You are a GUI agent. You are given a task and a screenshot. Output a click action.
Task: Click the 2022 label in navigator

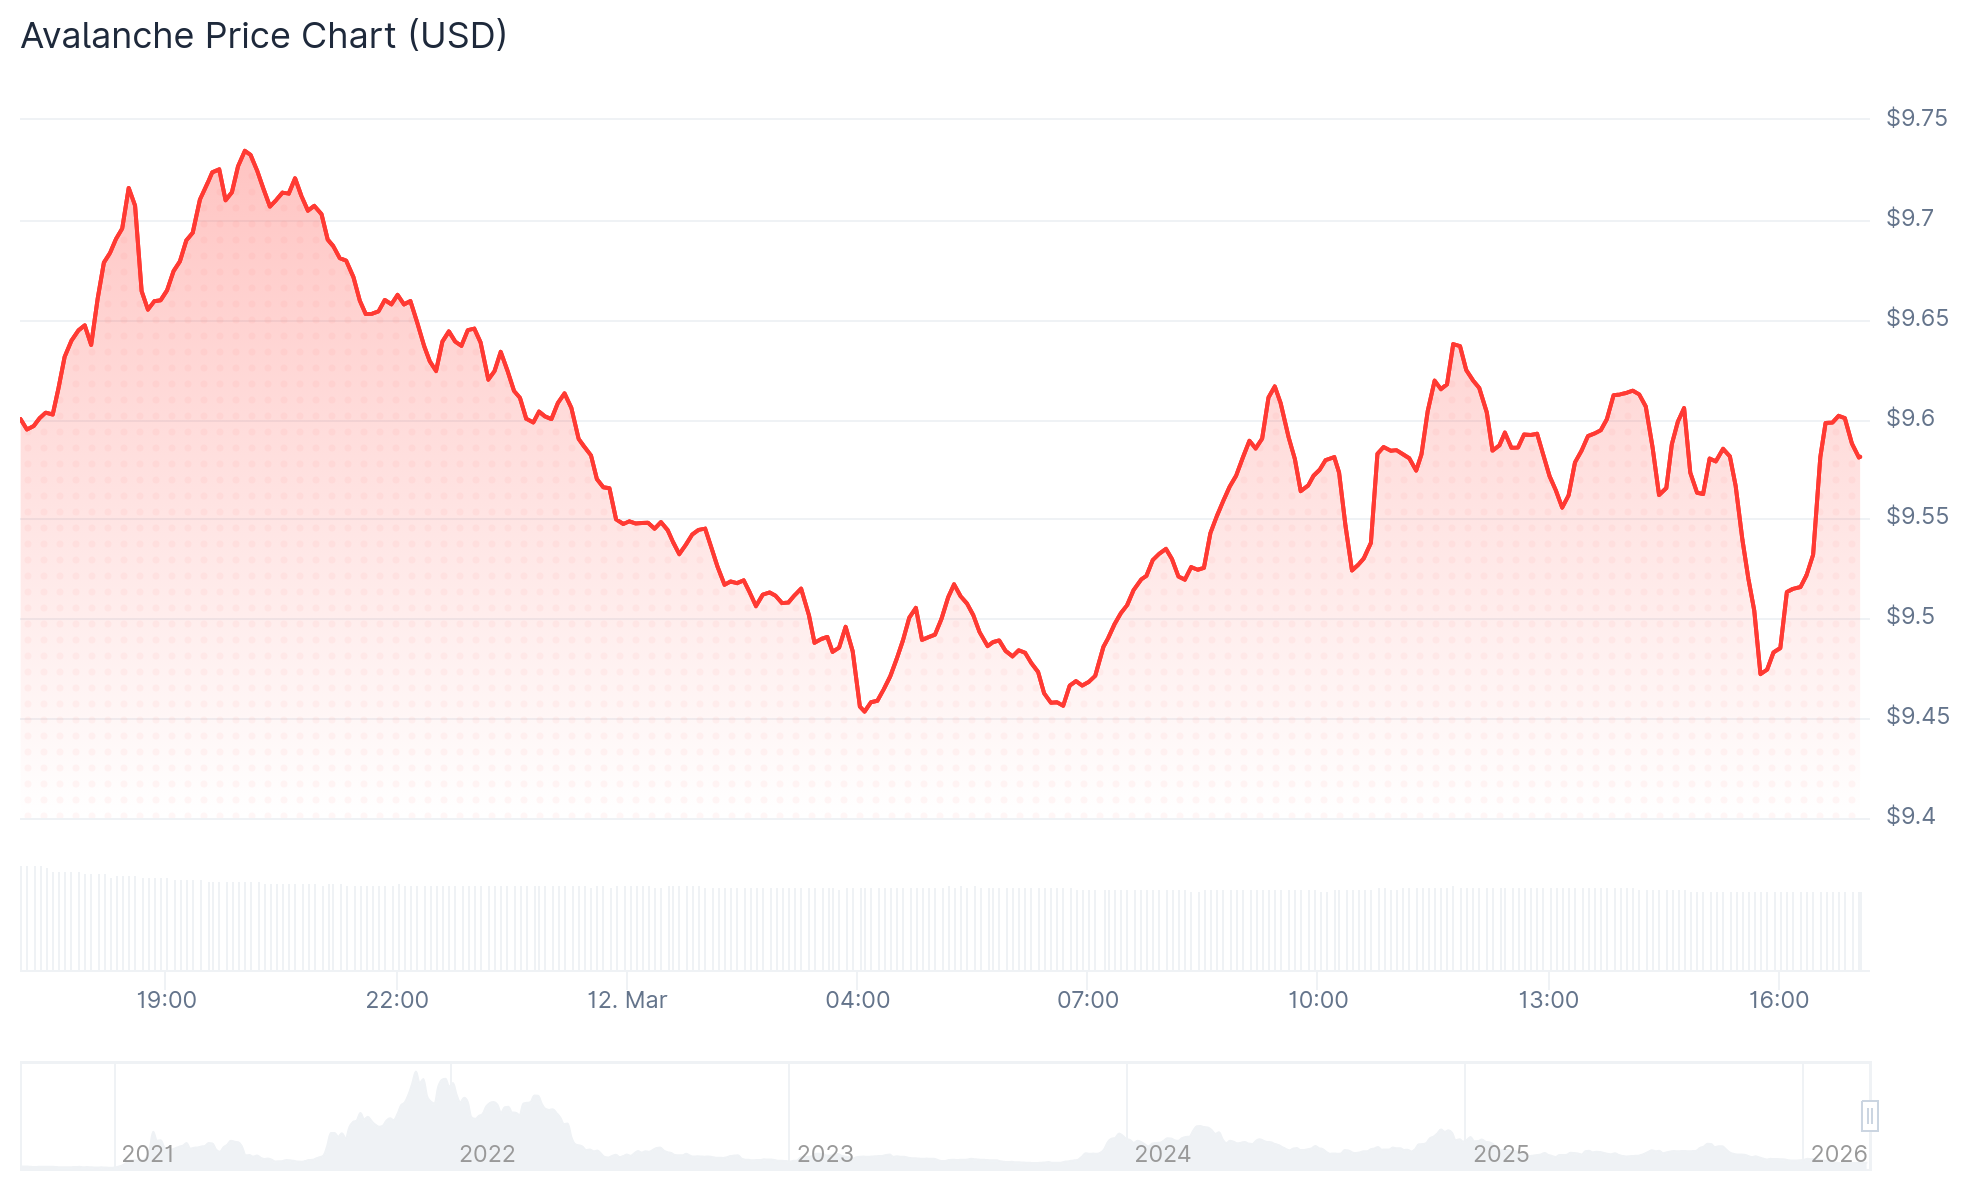[x=487, y=1154]
